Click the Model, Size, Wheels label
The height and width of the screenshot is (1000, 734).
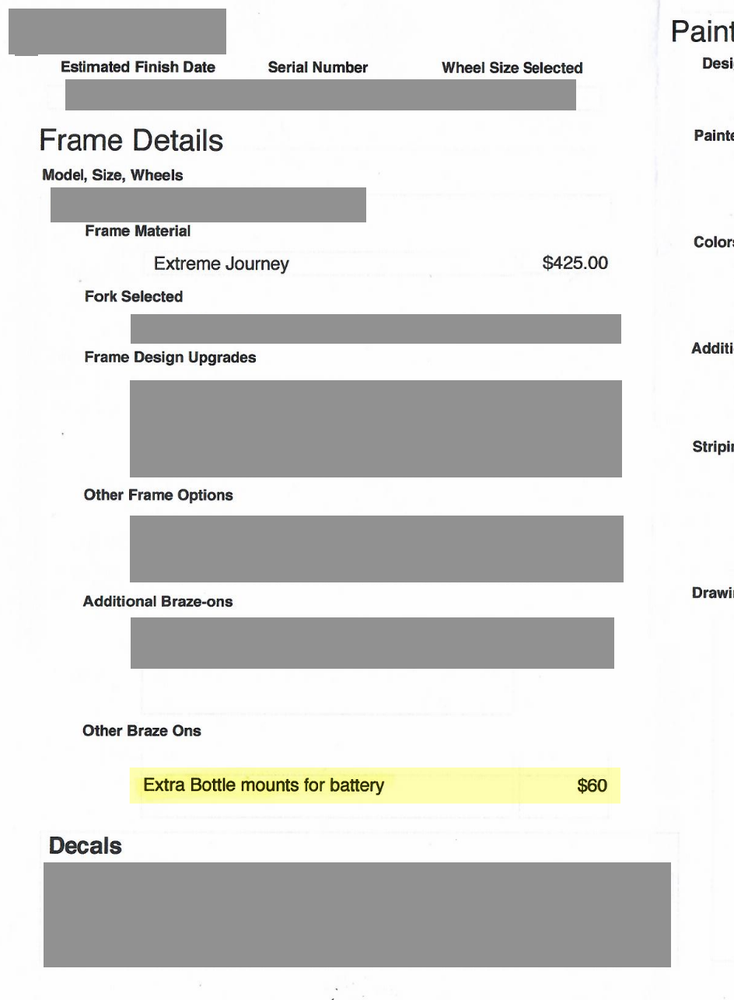113,175
